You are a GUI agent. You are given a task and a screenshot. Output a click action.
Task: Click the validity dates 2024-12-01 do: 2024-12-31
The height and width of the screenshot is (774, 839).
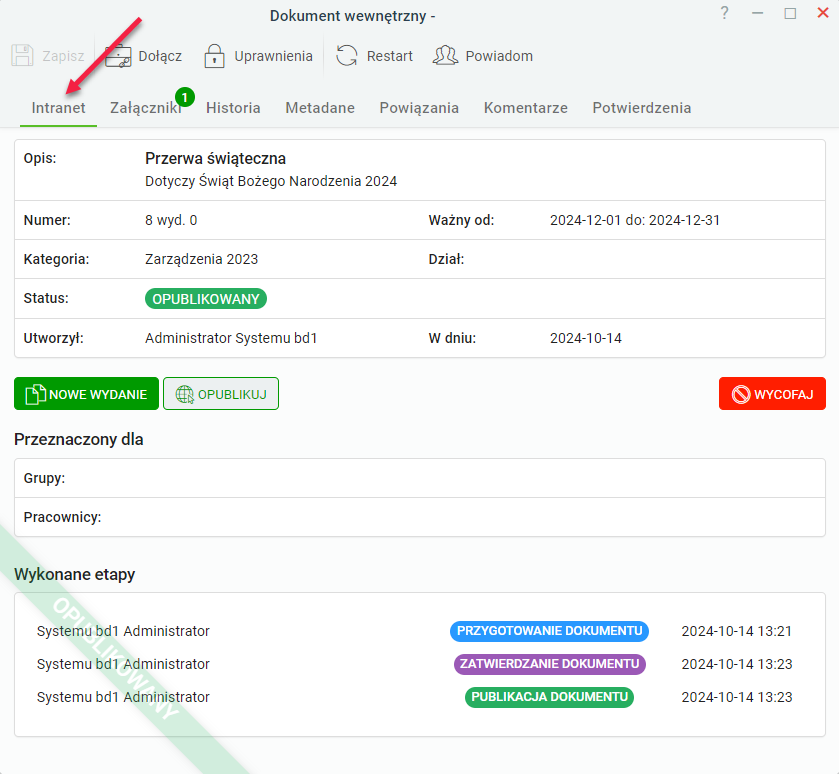coord(635,220)
